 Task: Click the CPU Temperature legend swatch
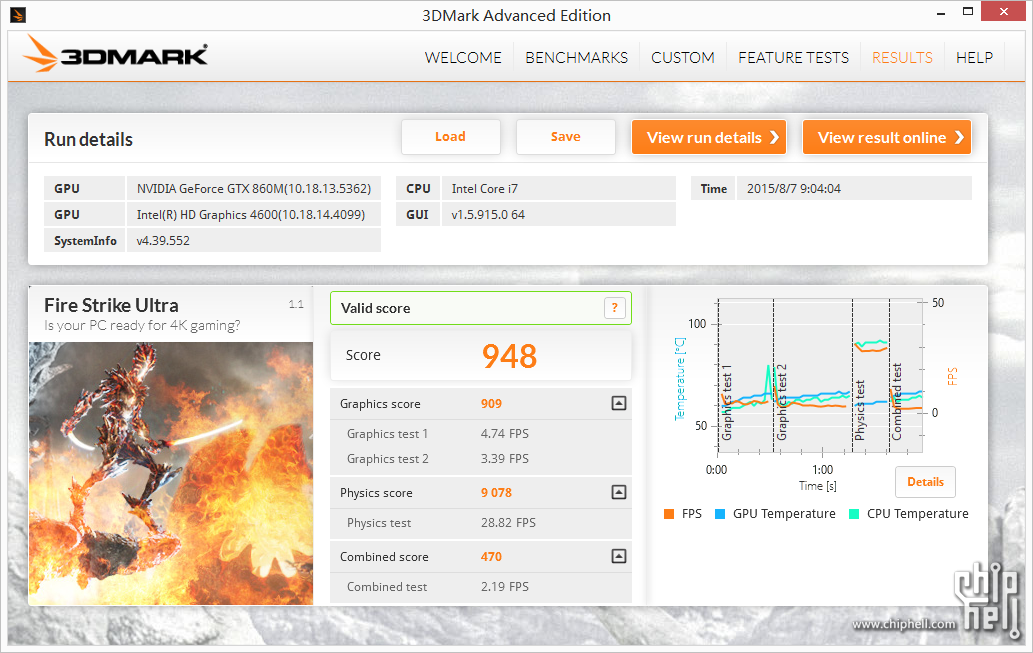(854, 514)
